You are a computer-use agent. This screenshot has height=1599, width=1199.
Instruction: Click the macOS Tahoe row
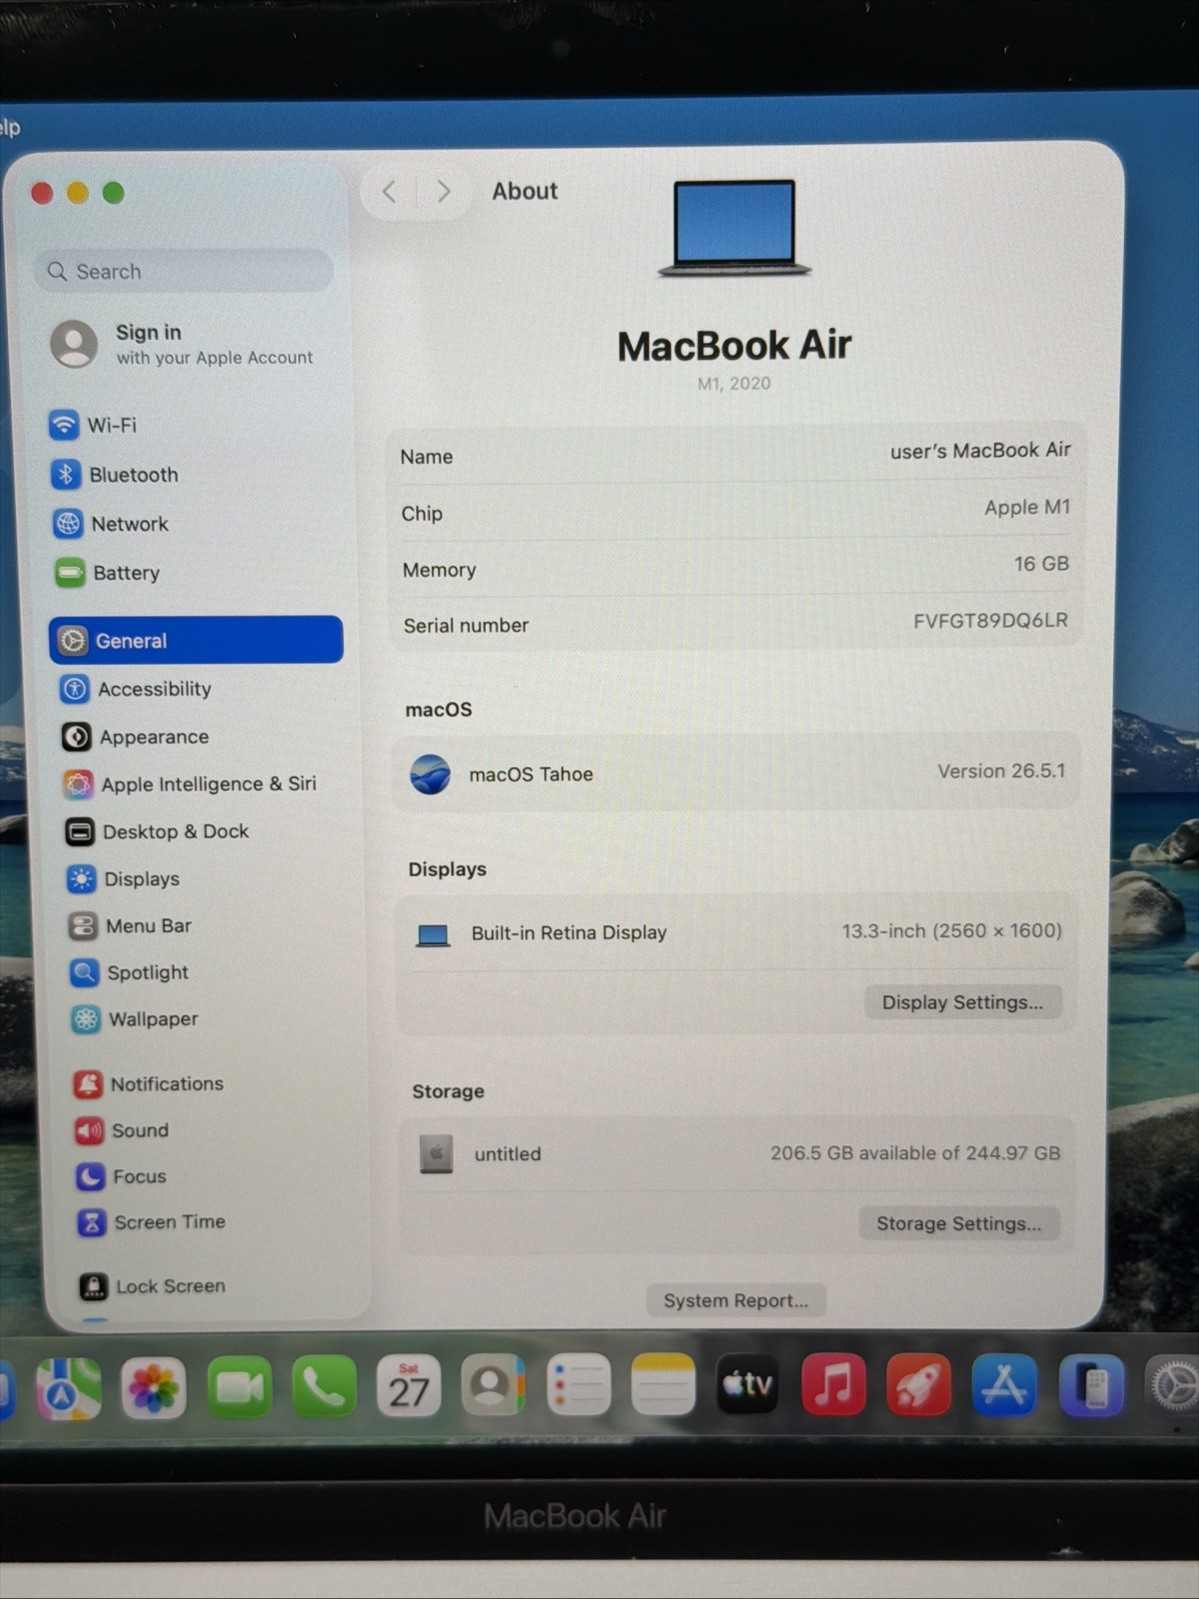tap(736, 772)
